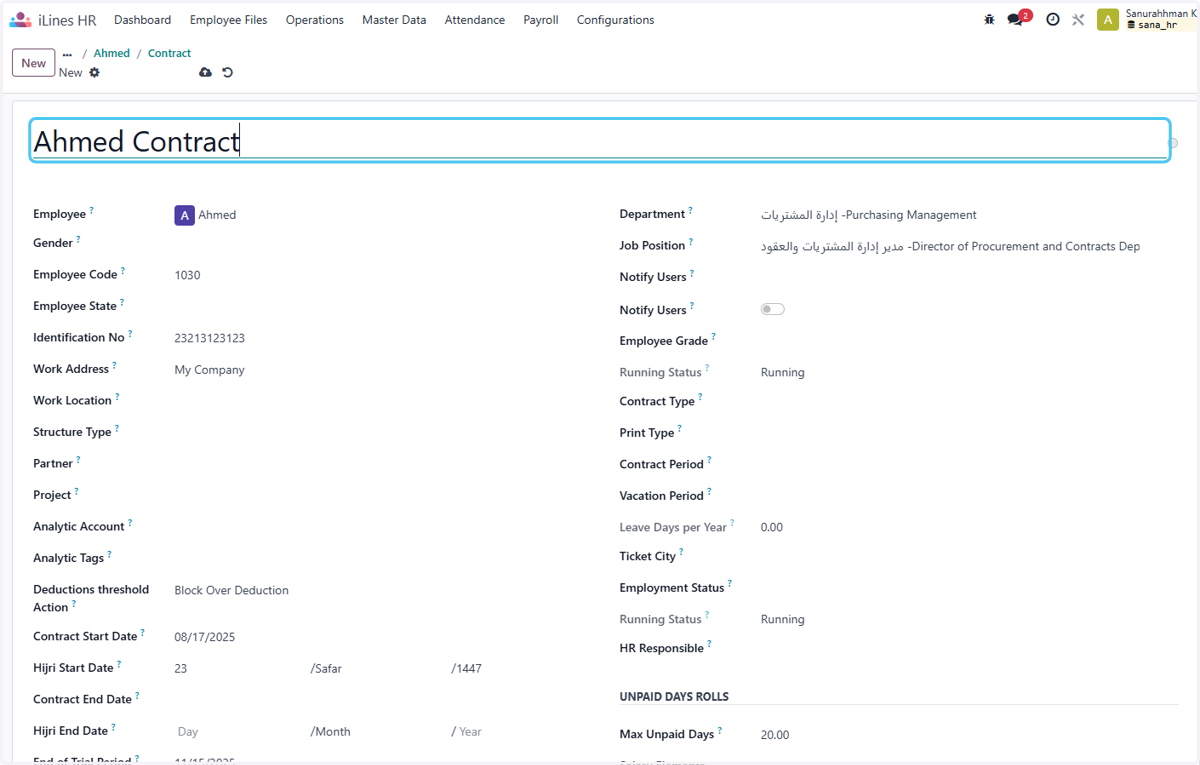
Task: Click Identification No value 23213123123
Action: pyautogui.click(x=209, y=338)
